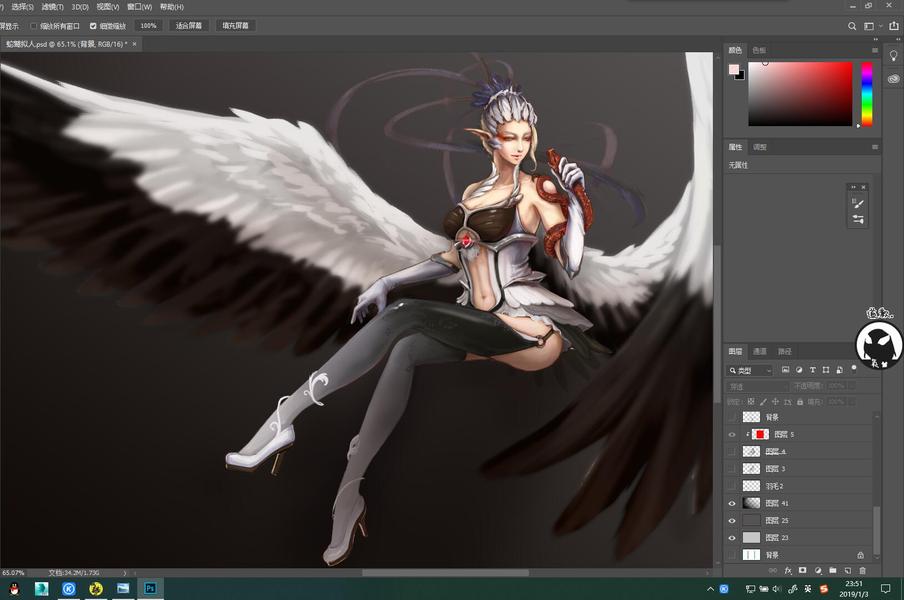Show the 图层 4 layer visibility box
The width and height of the screenshot is (904, 600).
click(x=732, y=451)
